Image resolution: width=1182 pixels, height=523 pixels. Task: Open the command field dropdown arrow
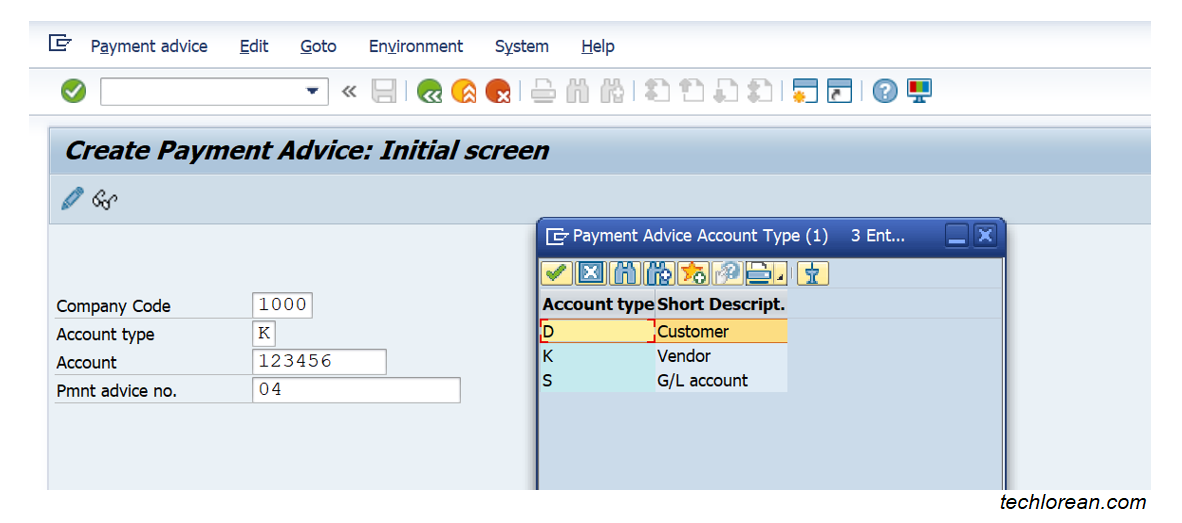tap(310, 92)
